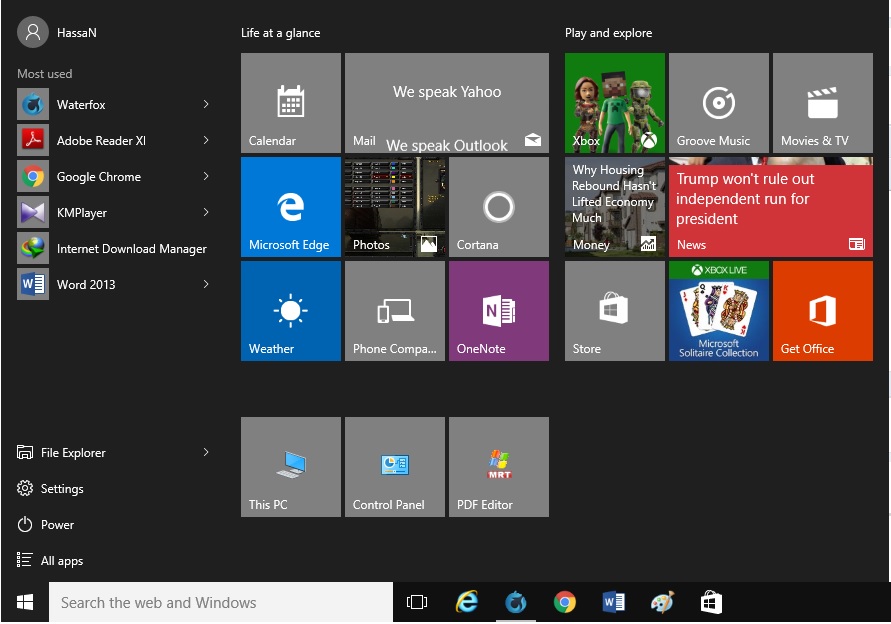Open the Store tile
The height and width of the screenshot is (624, 891).
tap(614, 311)
